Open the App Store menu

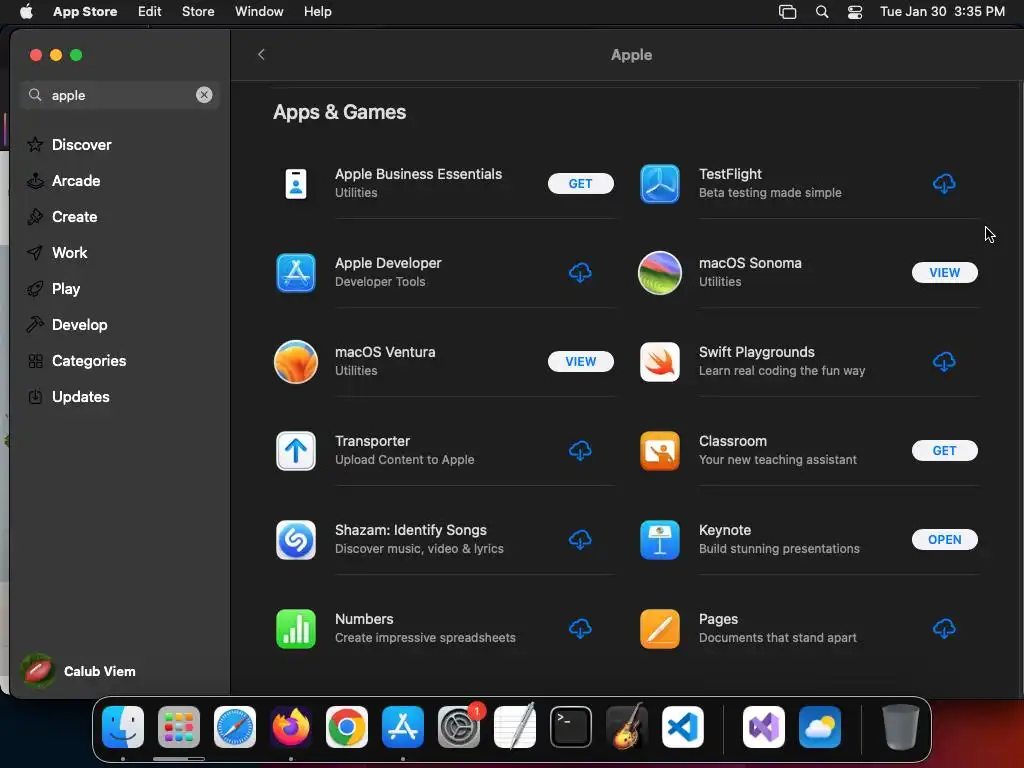(85, 11)
